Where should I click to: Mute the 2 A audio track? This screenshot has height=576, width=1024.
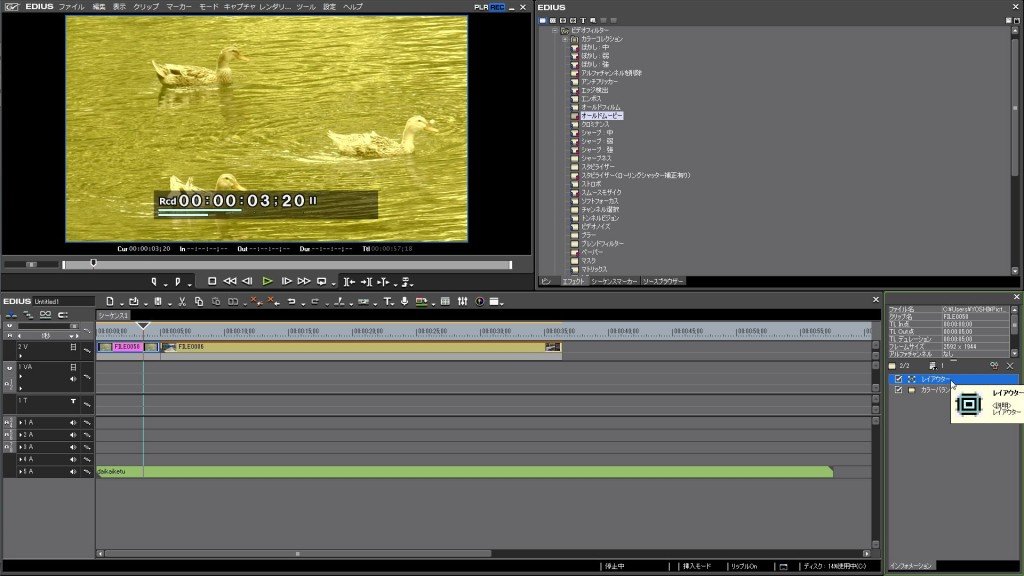click(x=73, y=435)
